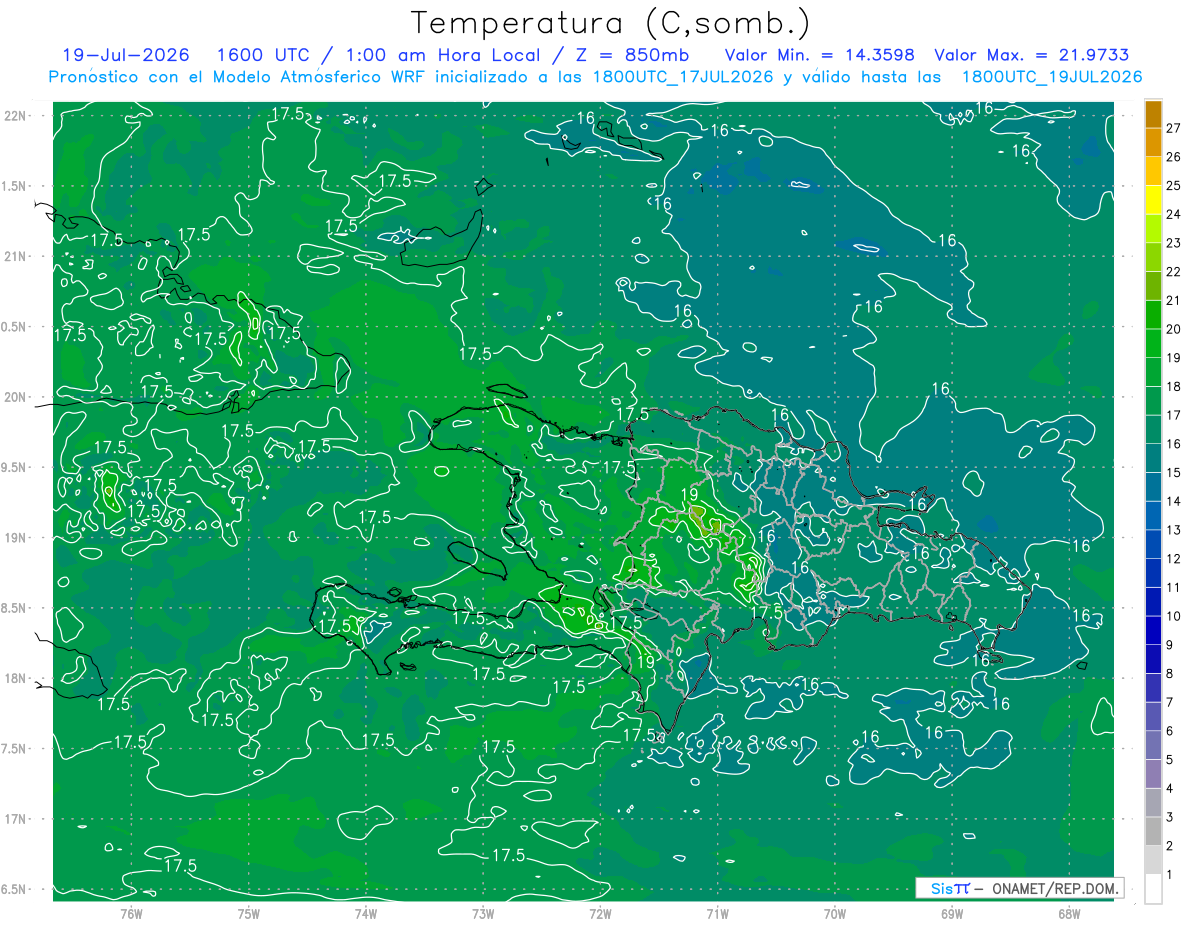This screenshot has height=927, width=1200.
Task: Pick the white colorbar segment below 1
Action: (x=1153, y=889)
